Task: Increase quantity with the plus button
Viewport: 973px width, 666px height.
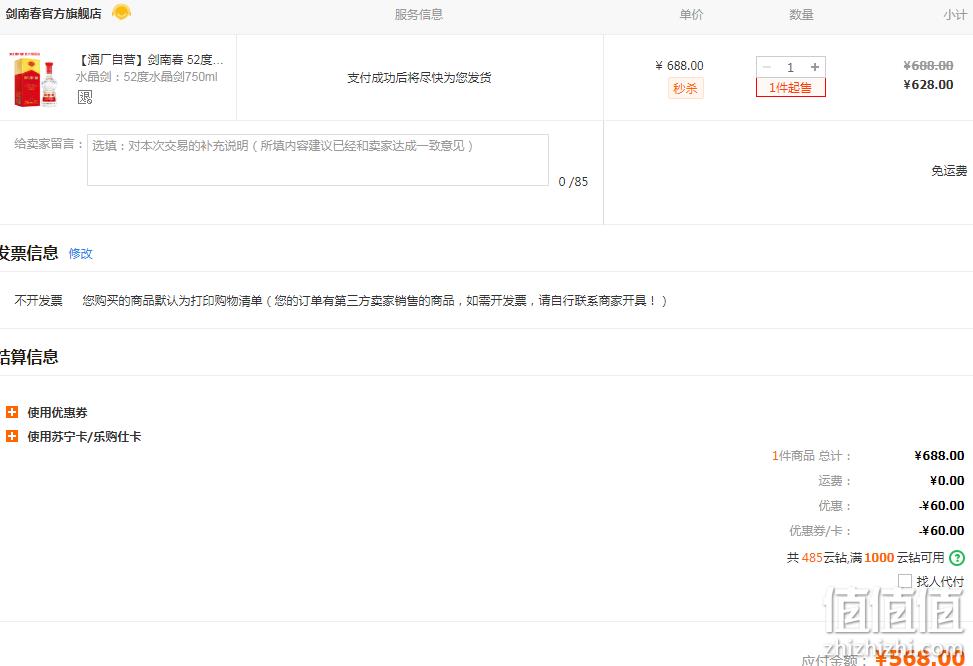Action: [815, 67]
